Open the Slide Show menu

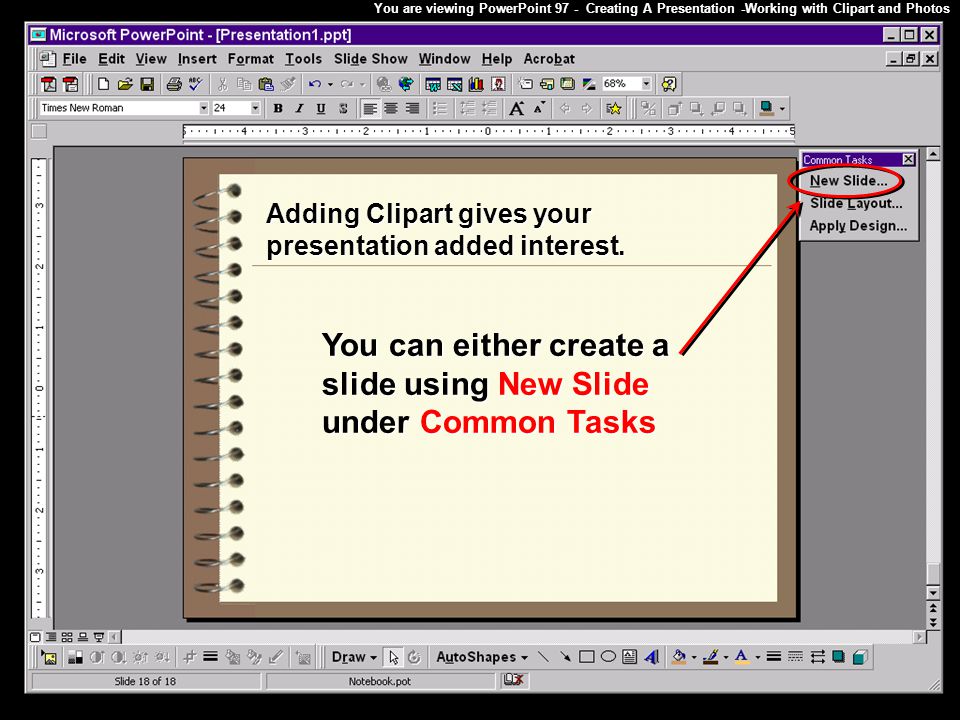pyautogui.click(x=370, y=59)
